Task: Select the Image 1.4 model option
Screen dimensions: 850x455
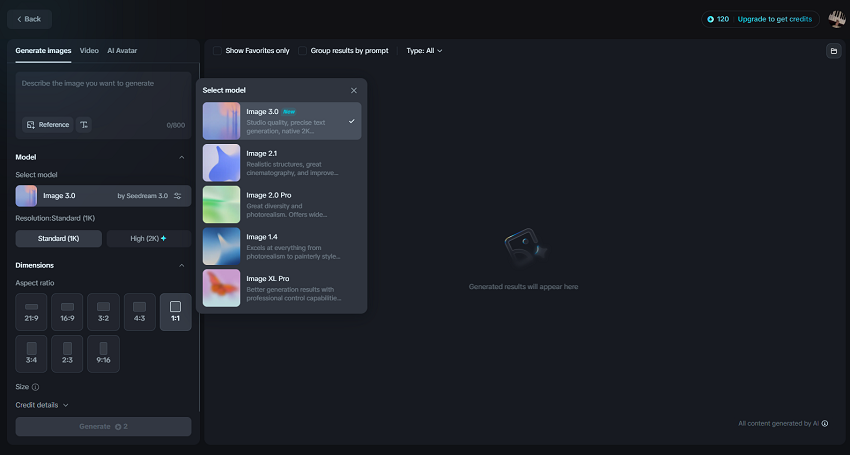Action: click(x=282, y=246)
